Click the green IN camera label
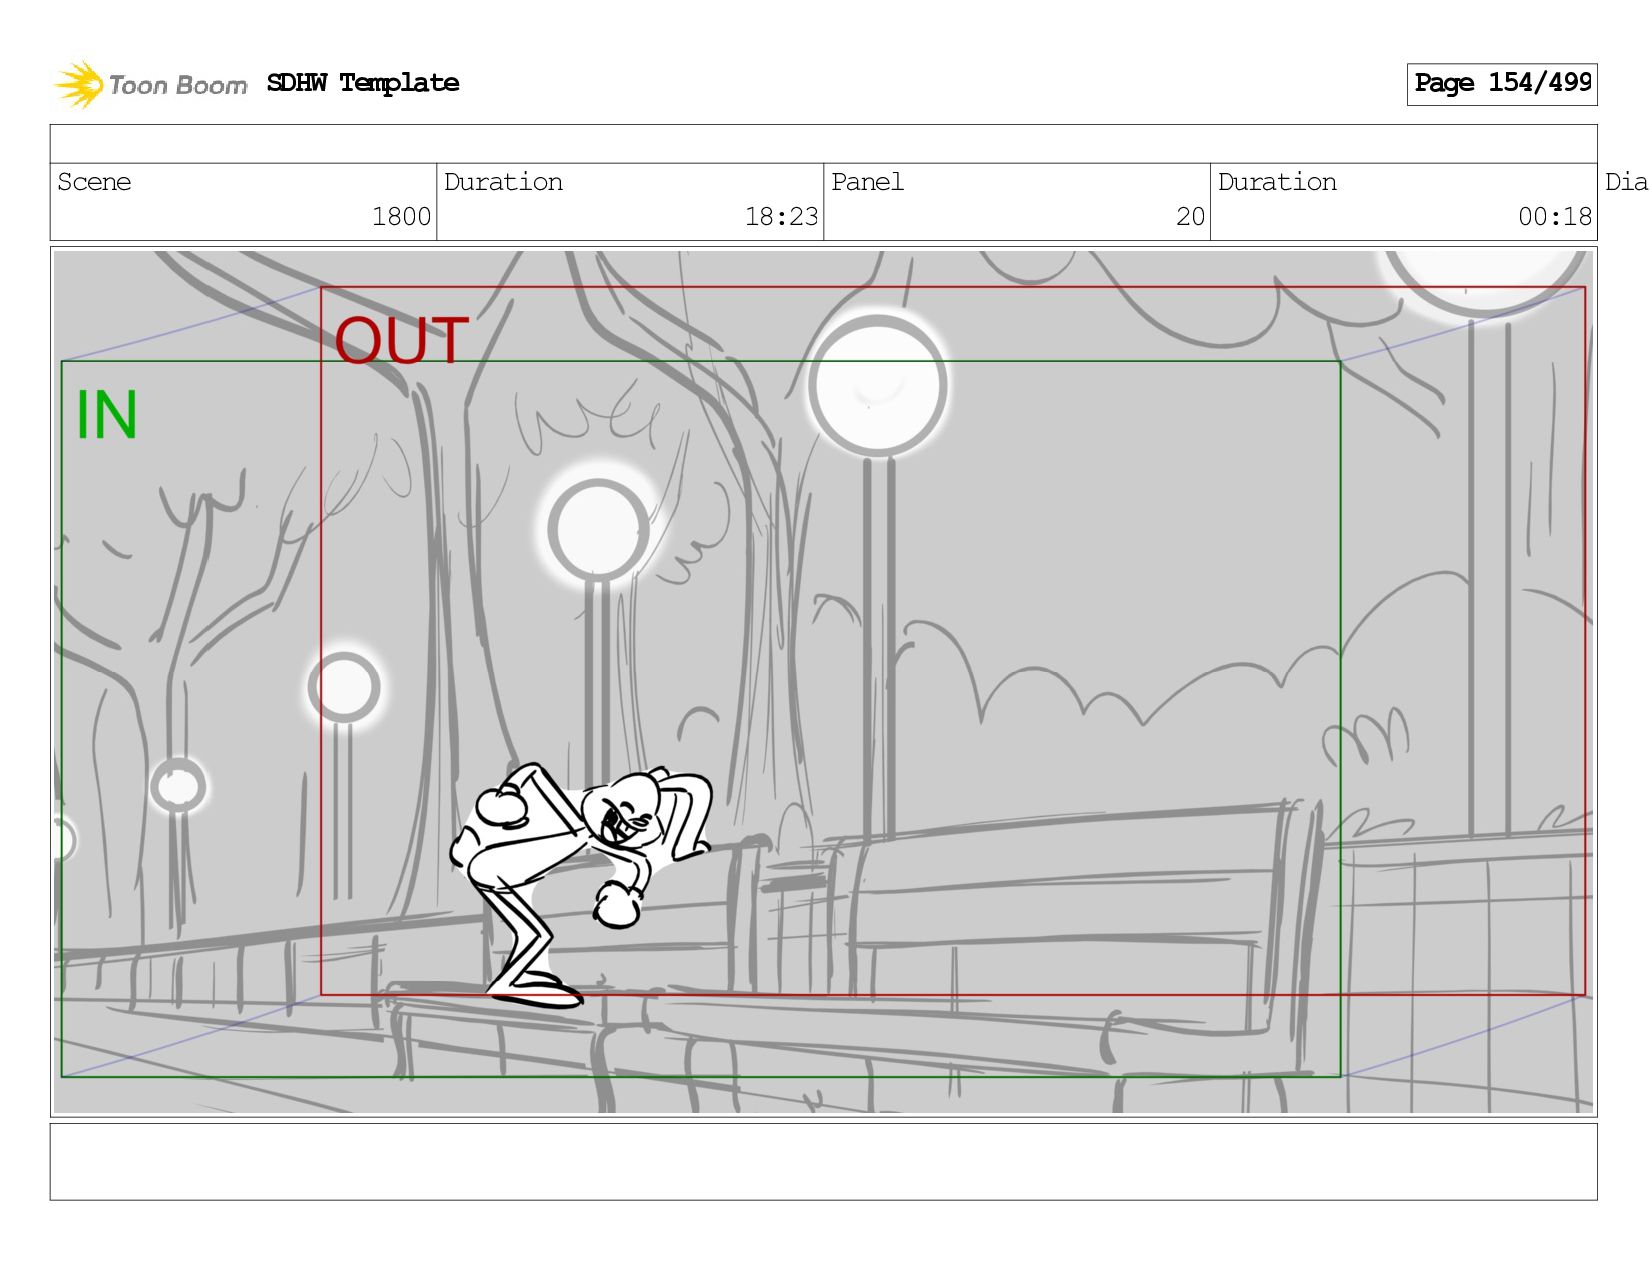The image size is (1650, 1275). click(x=107, y=415)
